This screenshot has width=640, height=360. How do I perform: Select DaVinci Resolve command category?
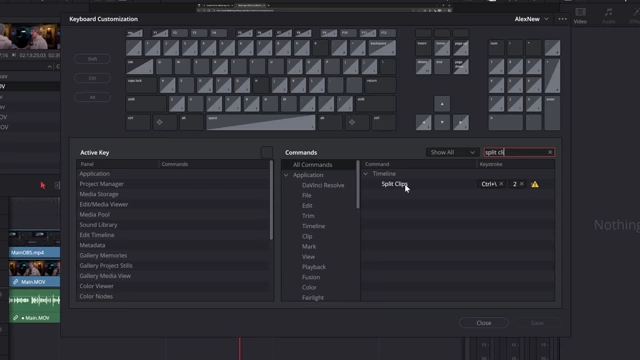click(323, 185)
